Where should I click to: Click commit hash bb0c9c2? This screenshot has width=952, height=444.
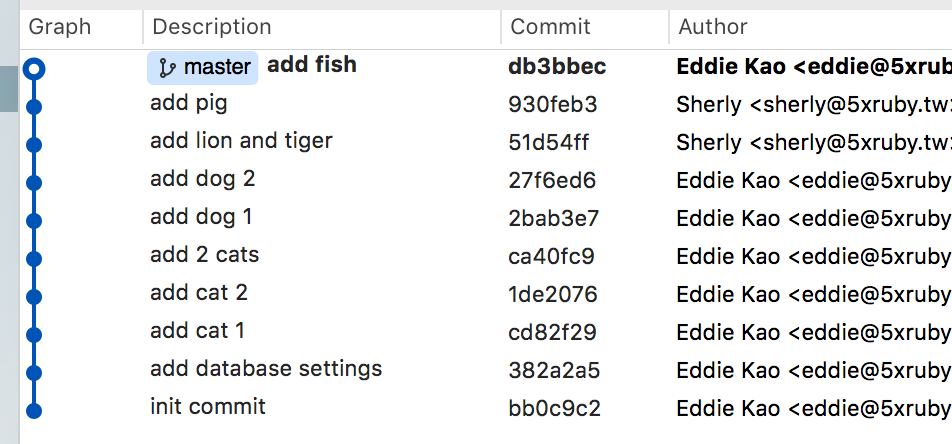[554, 408]
